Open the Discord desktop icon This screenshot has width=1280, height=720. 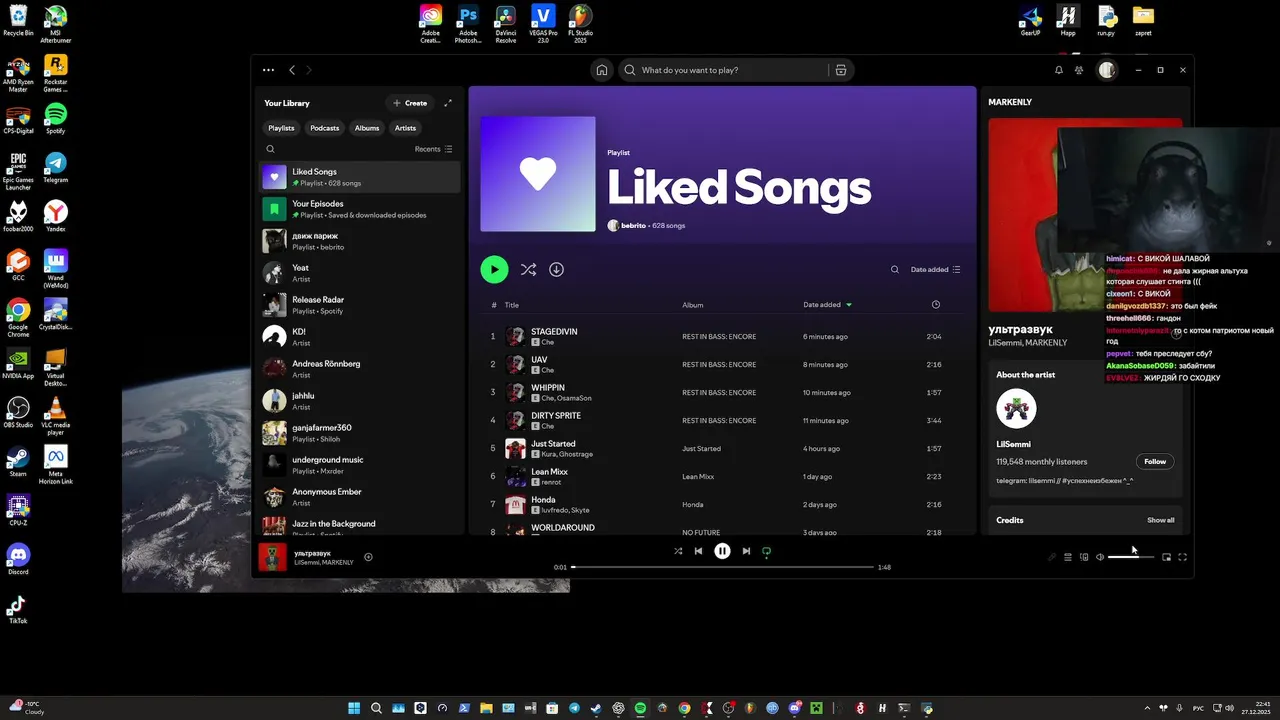click(18, 559)
